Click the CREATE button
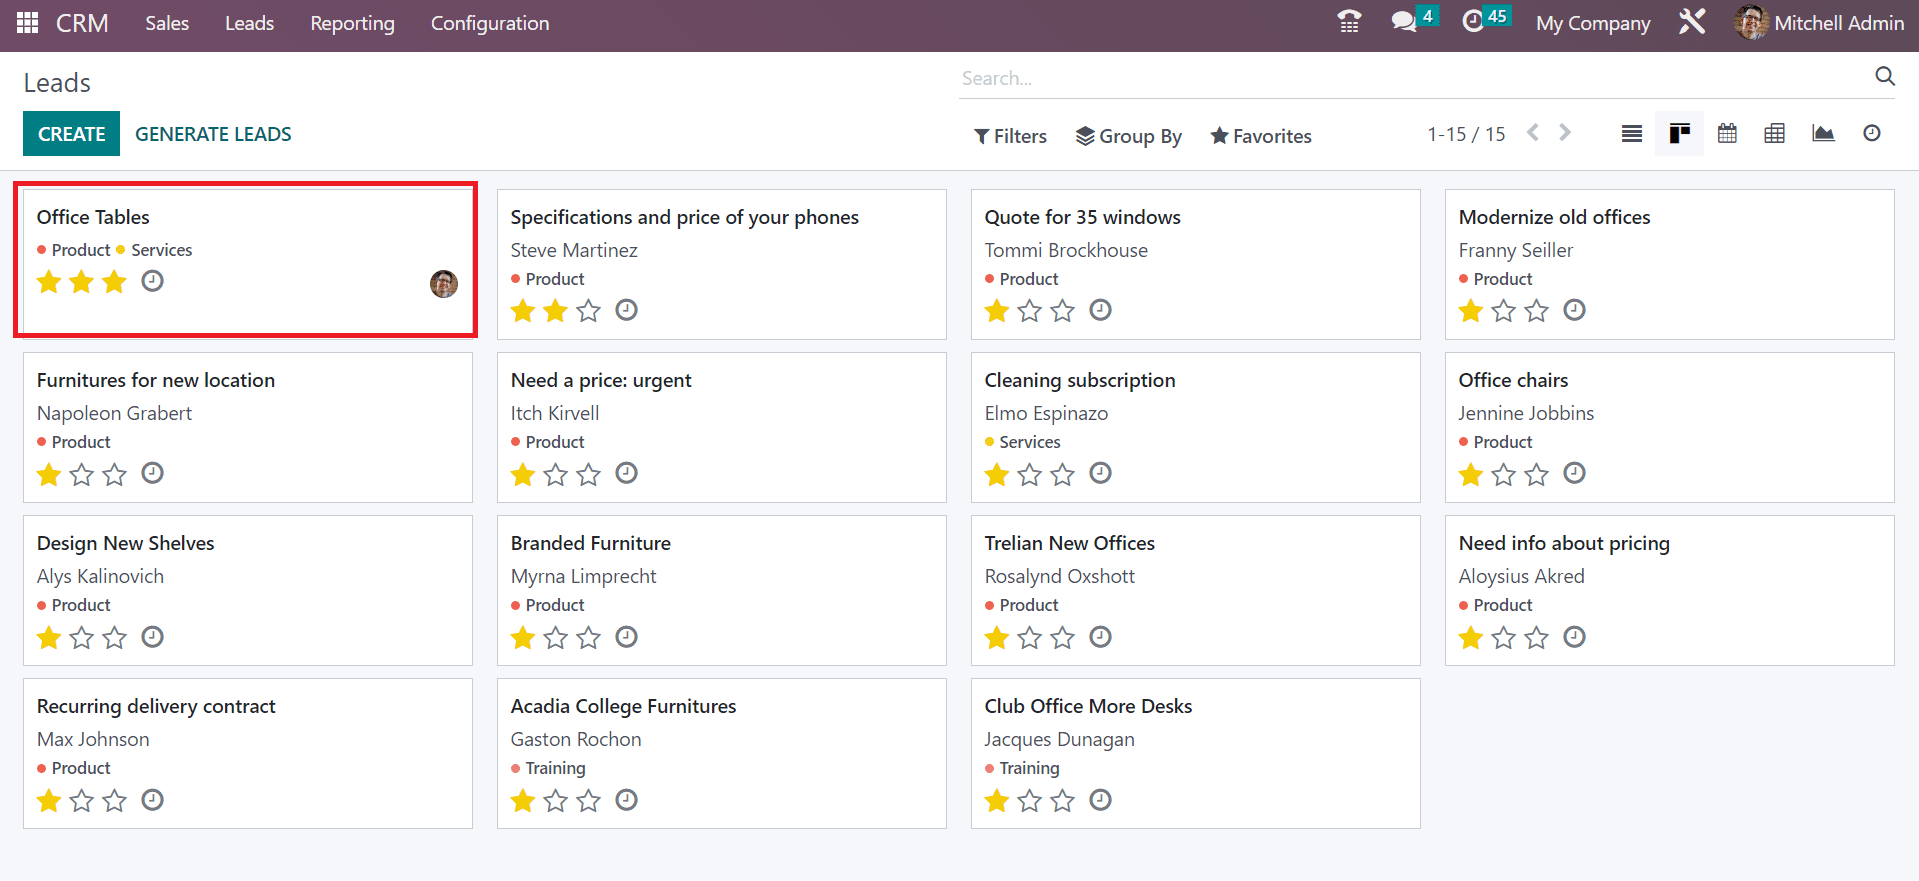The image size is (1919, 881). coord(71,134)
